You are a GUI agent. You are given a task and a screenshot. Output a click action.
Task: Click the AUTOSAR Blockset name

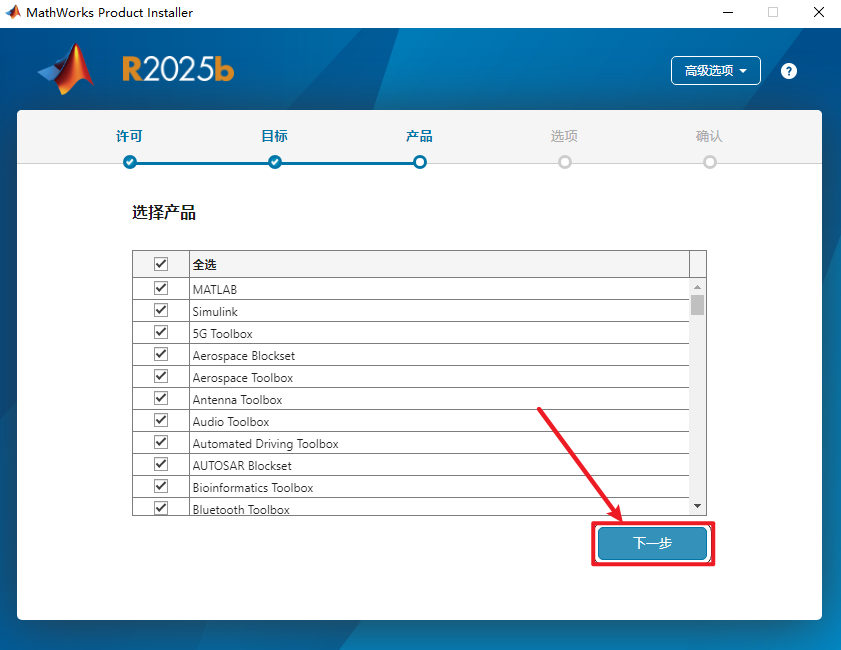coord(242,466)
